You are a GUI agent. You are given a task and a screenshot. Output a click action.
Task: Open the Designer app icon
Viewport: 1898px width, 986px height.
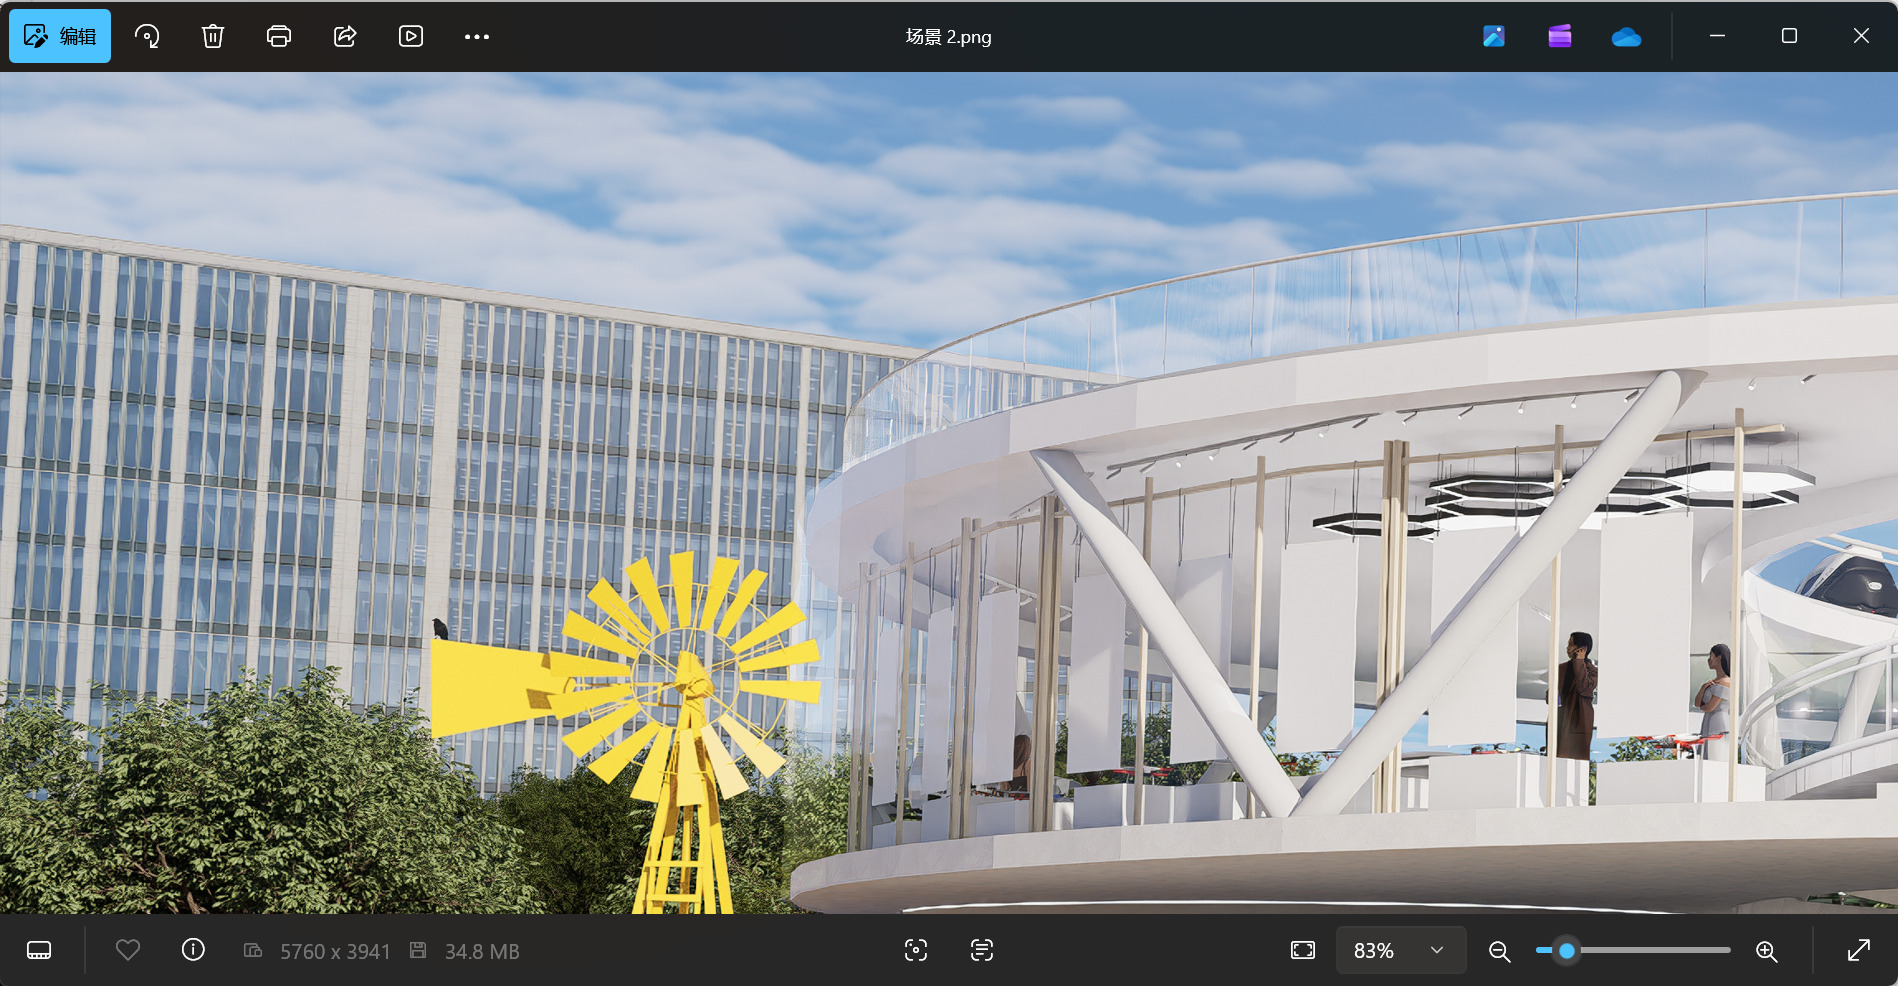[x=1494, y=37]
